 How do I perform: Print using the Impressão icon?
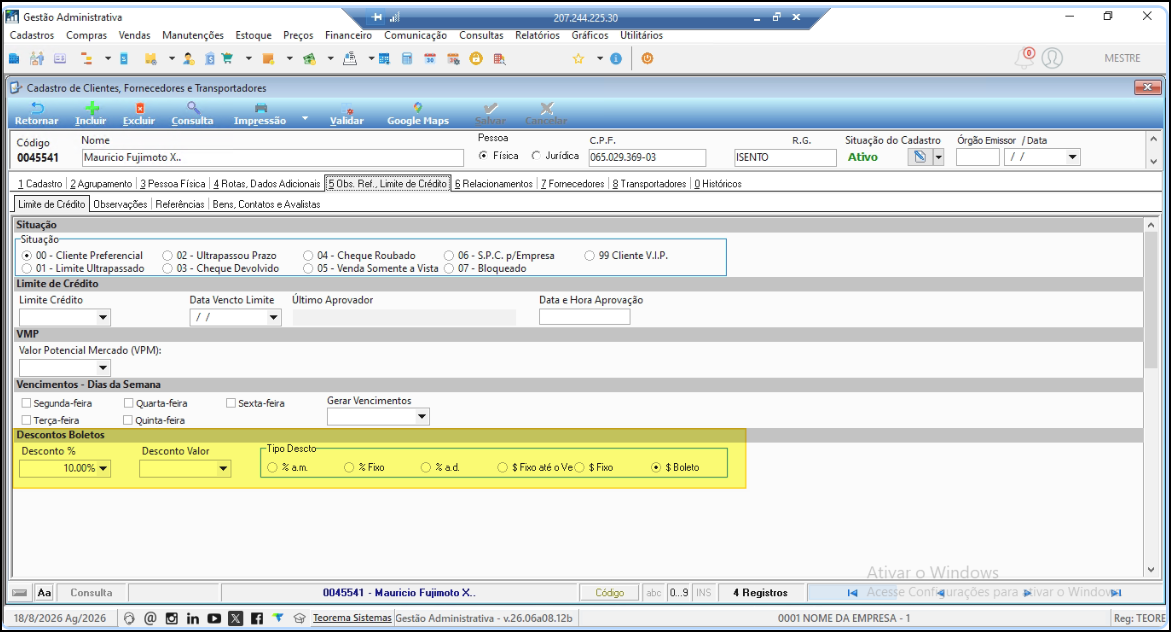260,114
